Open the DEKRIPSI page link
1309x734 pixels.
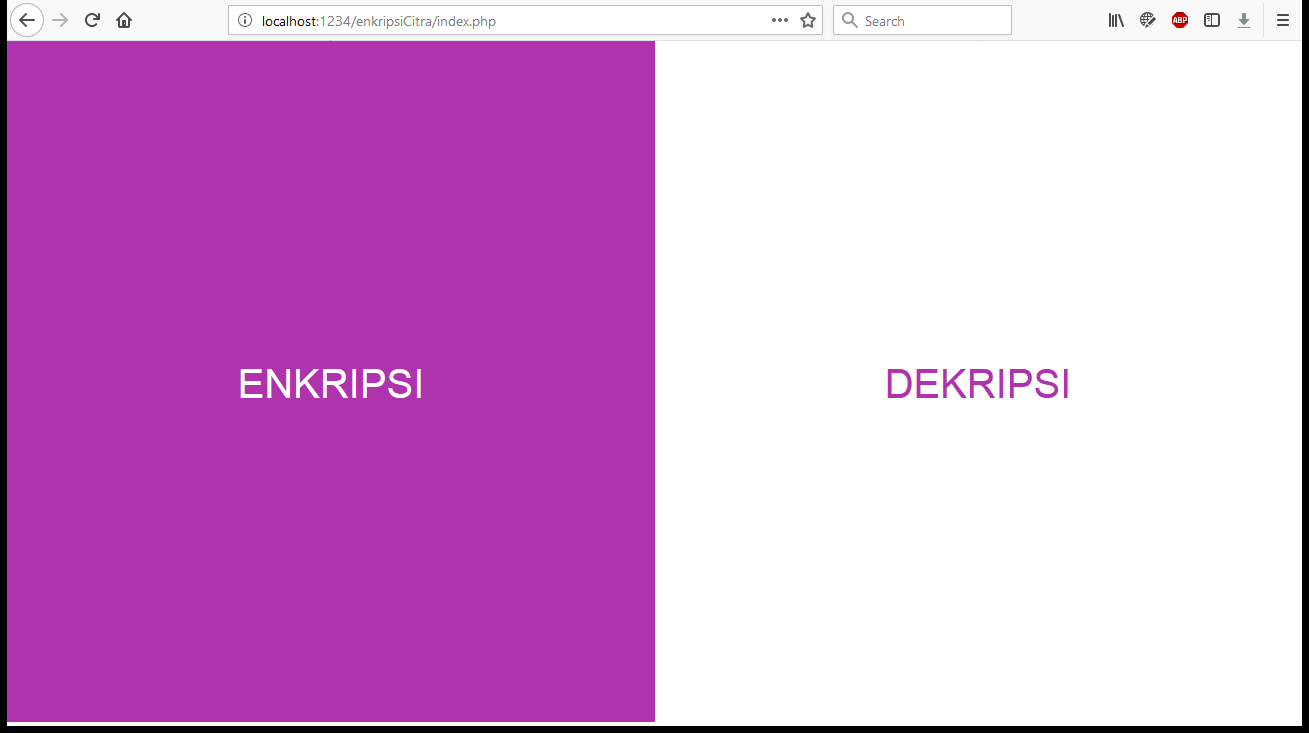977,384
